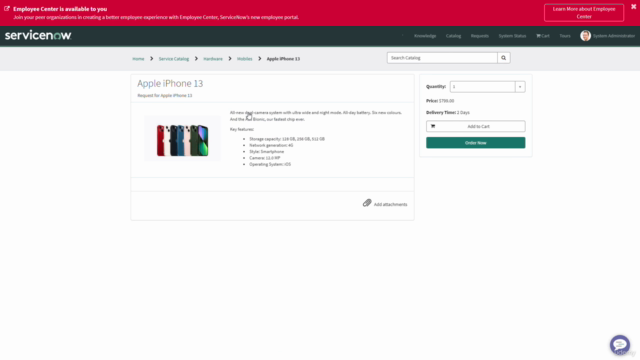Screen dimensions: 640x360
Task: Go to the Service Catalog breadcrumb
Action: 174,59
